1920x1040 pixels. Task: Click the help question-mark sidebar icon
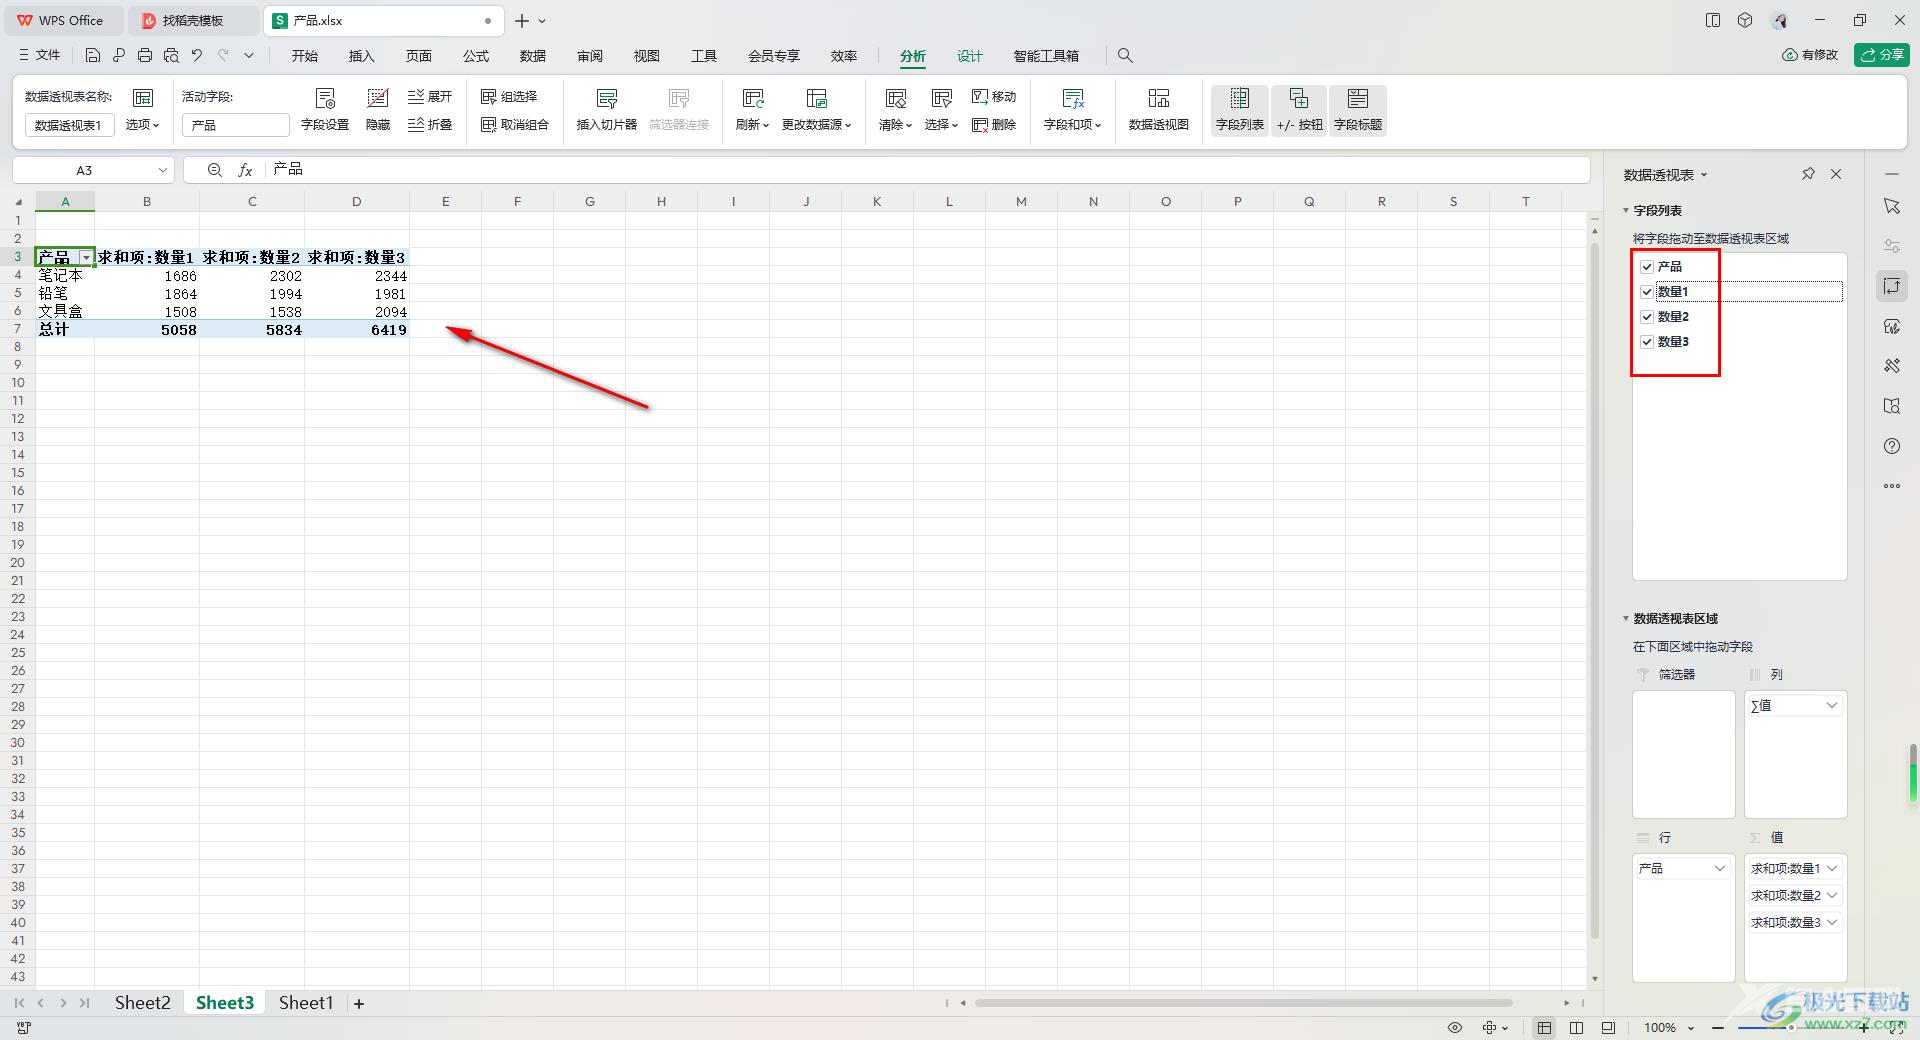tap(1892, 446)
